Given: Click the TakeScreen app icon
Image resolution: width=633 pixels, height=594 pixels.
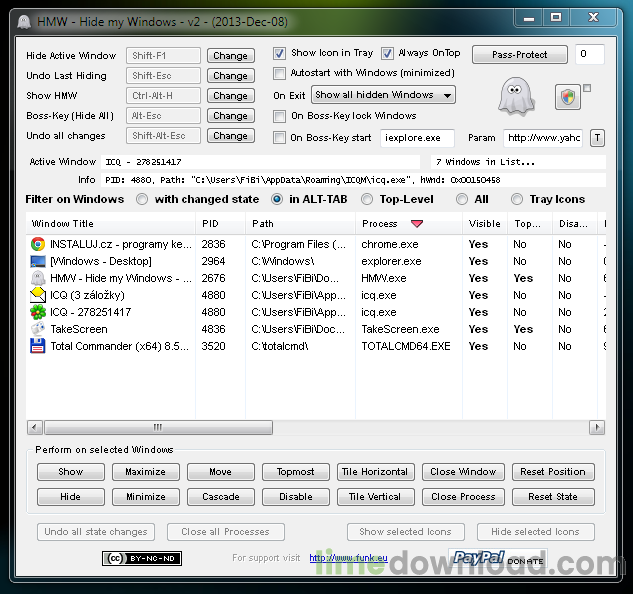Looking at the screenshot, I should [38, 329].
